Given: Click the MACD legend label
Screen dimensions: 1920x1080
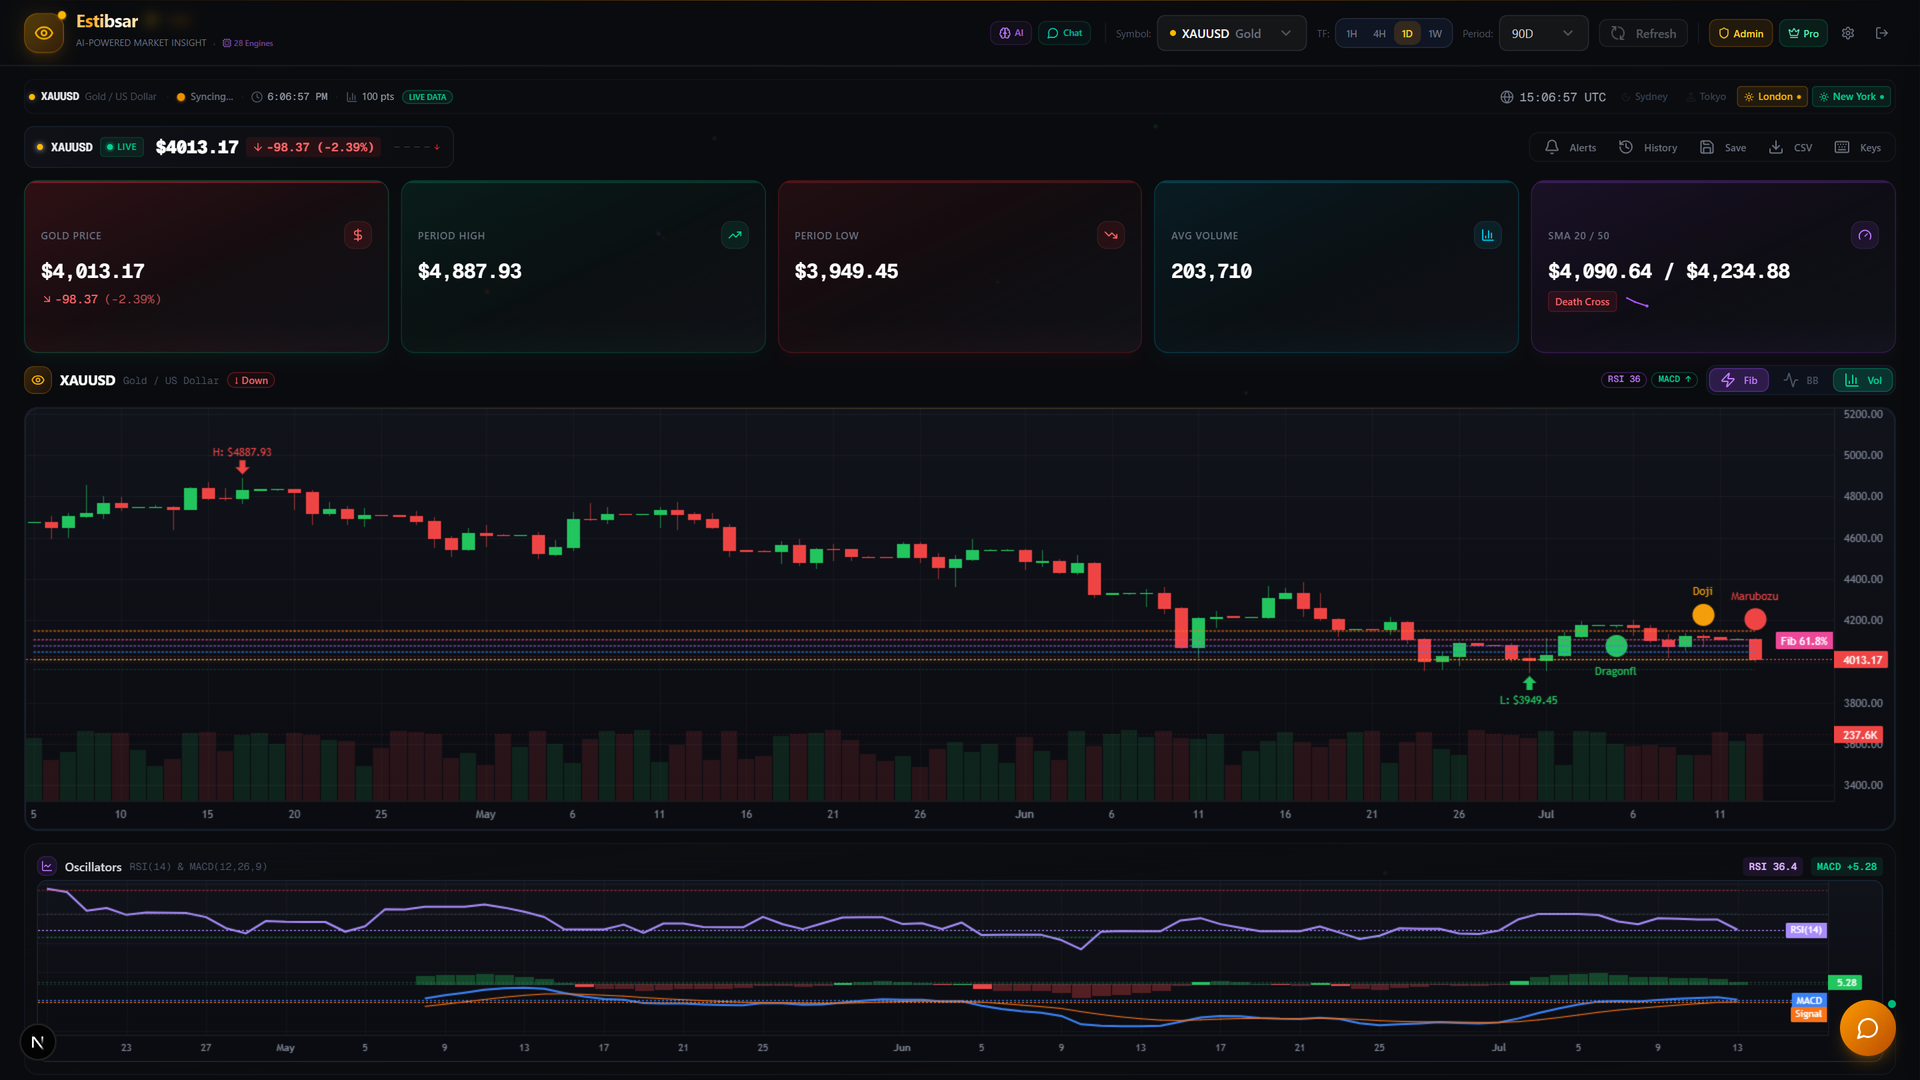Looking at the screenshot, I should (x=1808, y=1001).
